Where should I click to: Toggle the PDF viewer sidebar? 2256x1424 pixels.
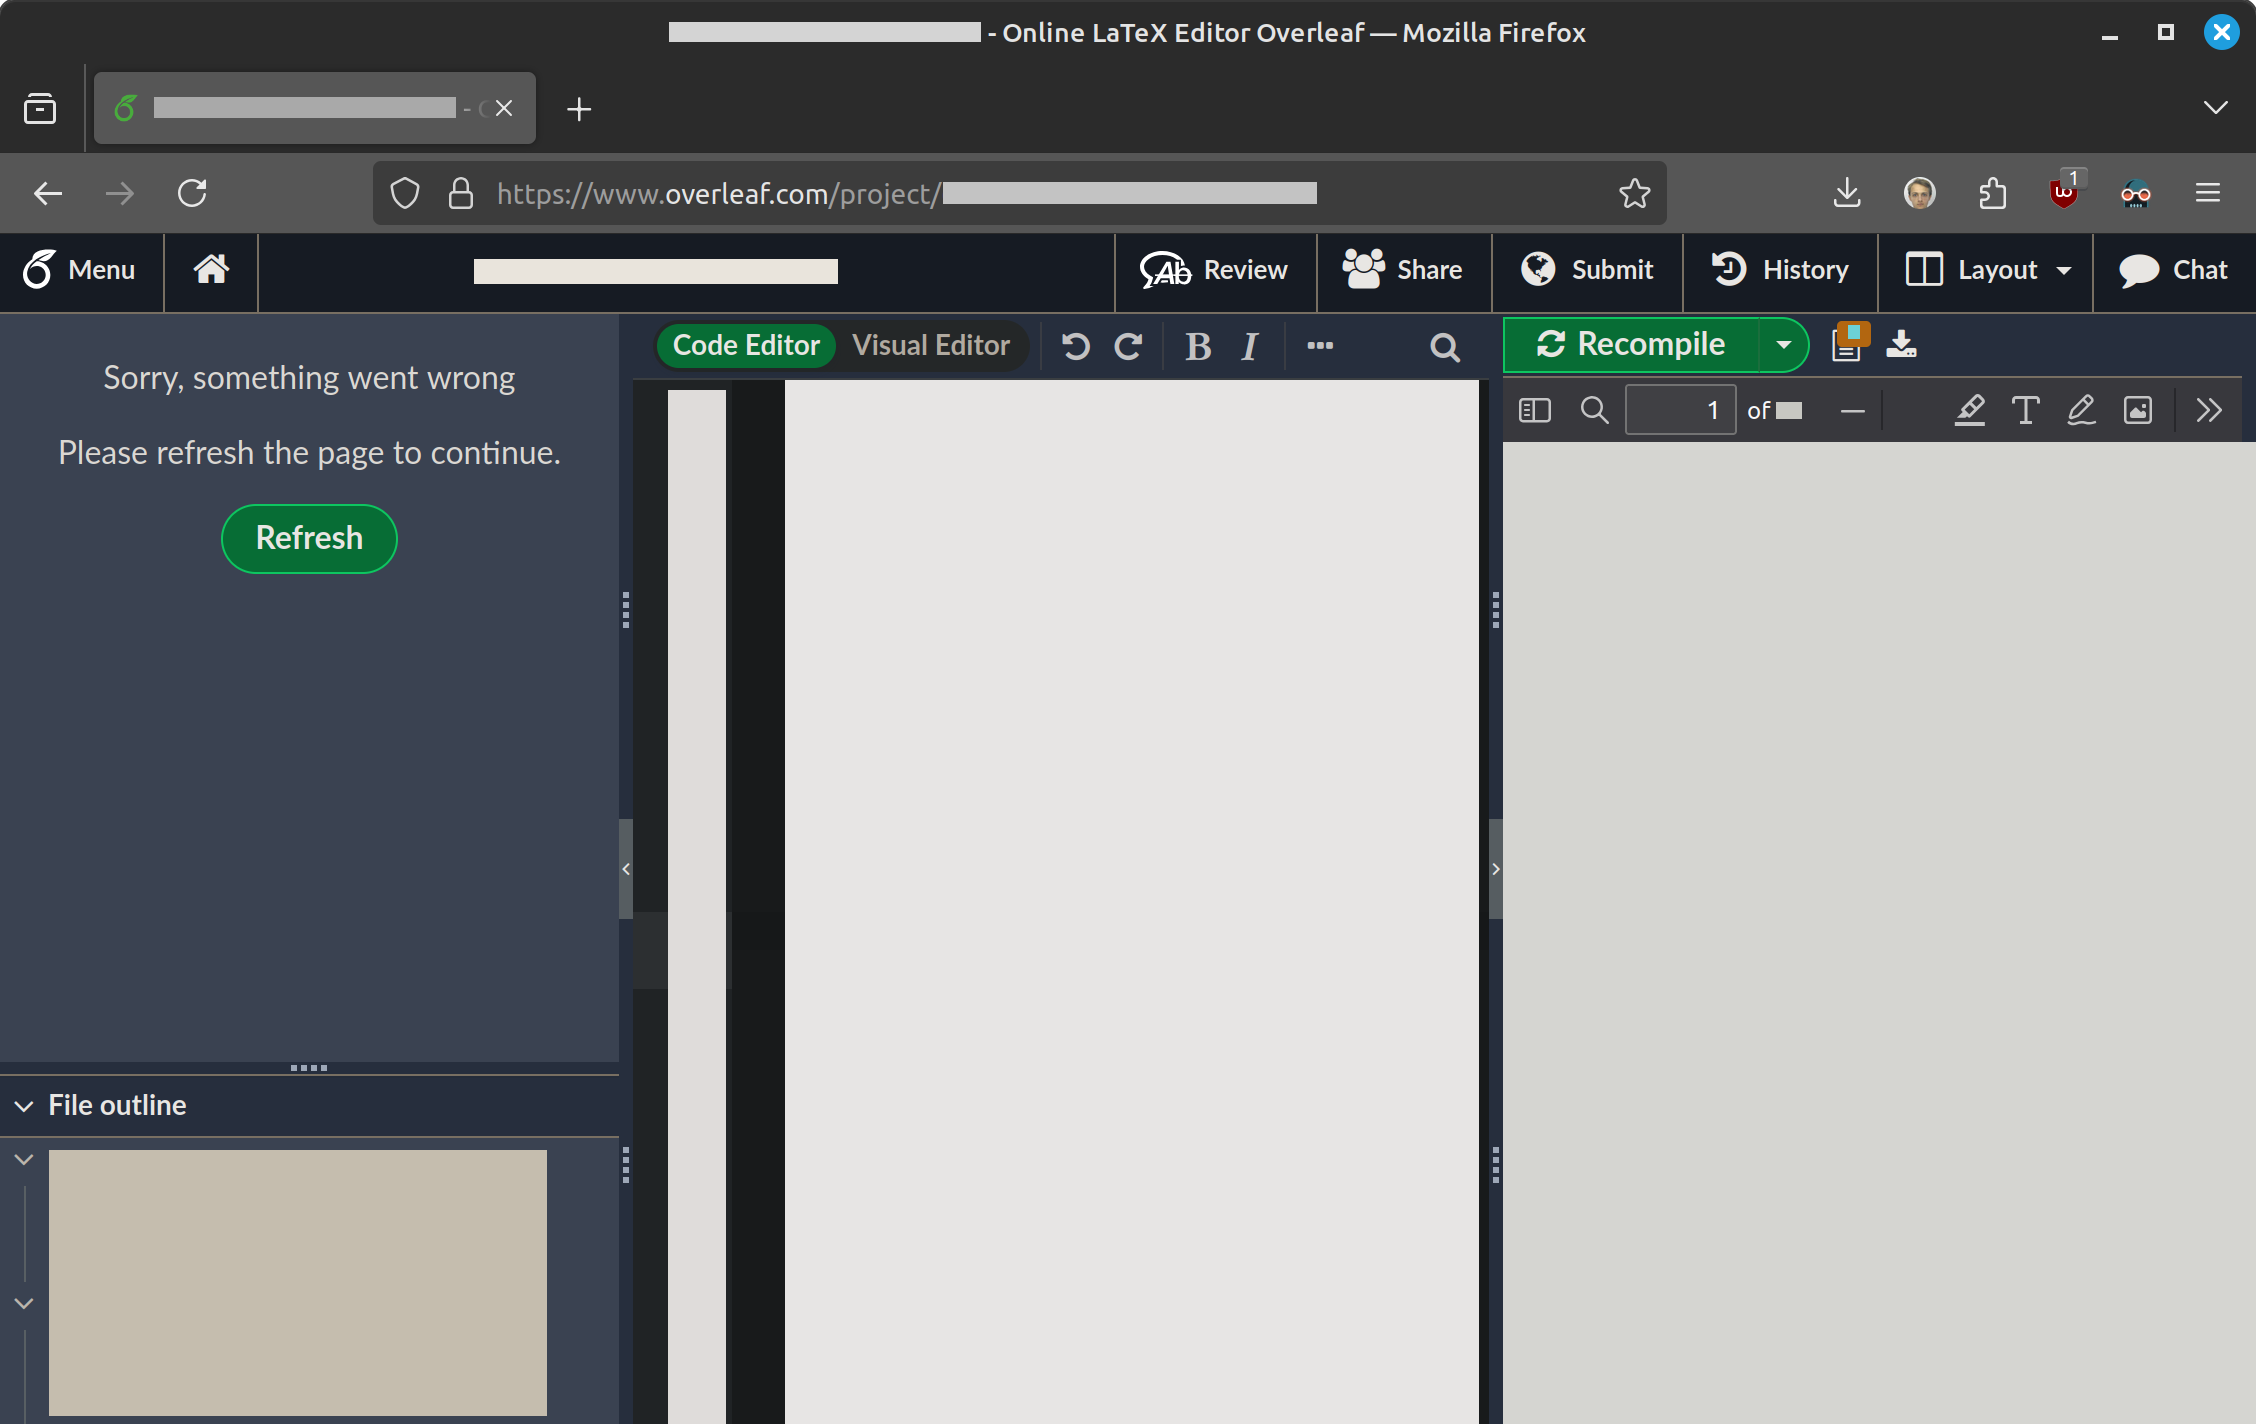1534,410
